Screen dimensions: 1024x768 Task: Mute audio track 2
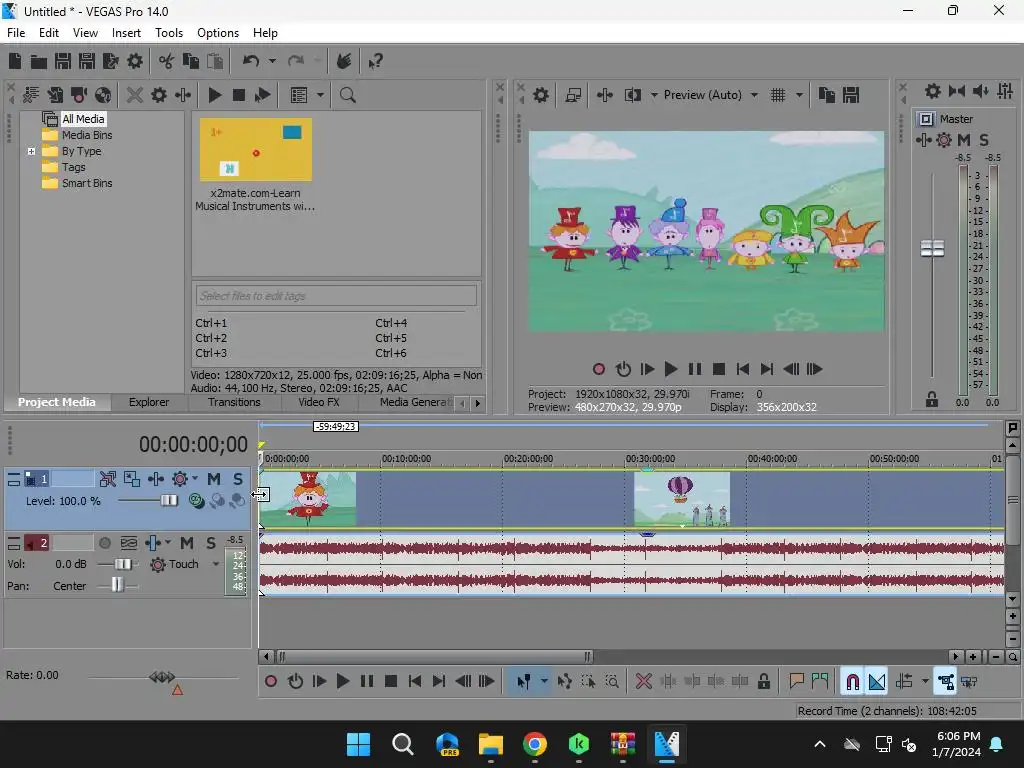click(x=187, y=543)
